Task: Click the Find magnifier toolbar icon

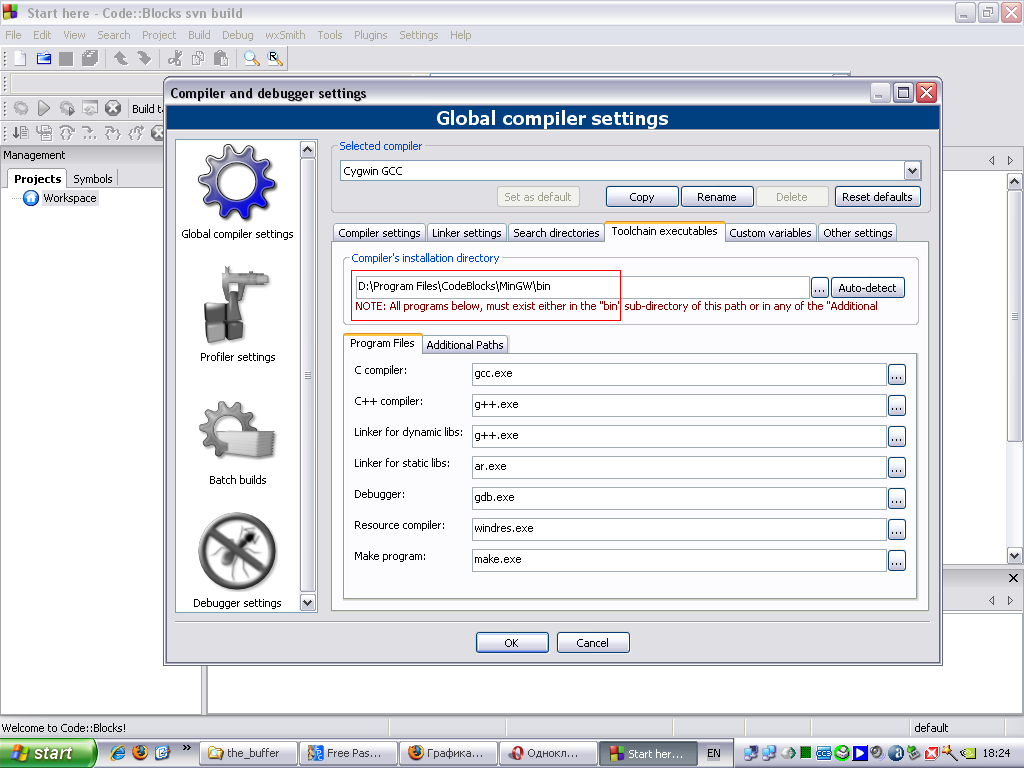Action: (251, 59)
